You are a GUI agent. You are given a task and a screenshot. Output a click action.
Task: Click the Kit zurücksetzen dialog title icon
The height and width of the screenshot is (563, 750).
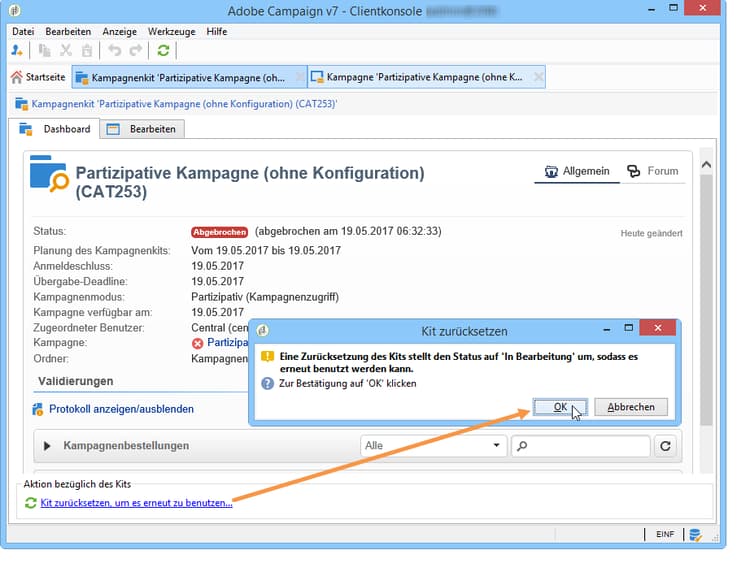click(x=263, y=330)
